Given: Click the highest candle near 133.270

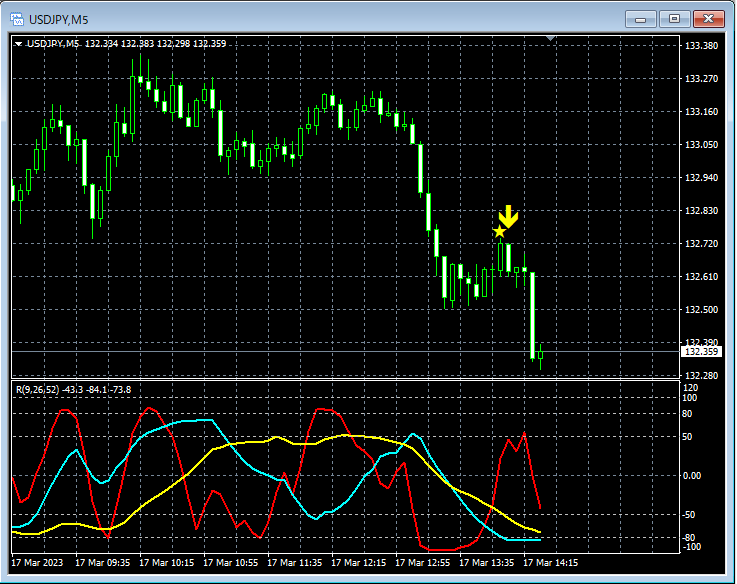Looking at the screenshot, I should (x=140, y=79).
